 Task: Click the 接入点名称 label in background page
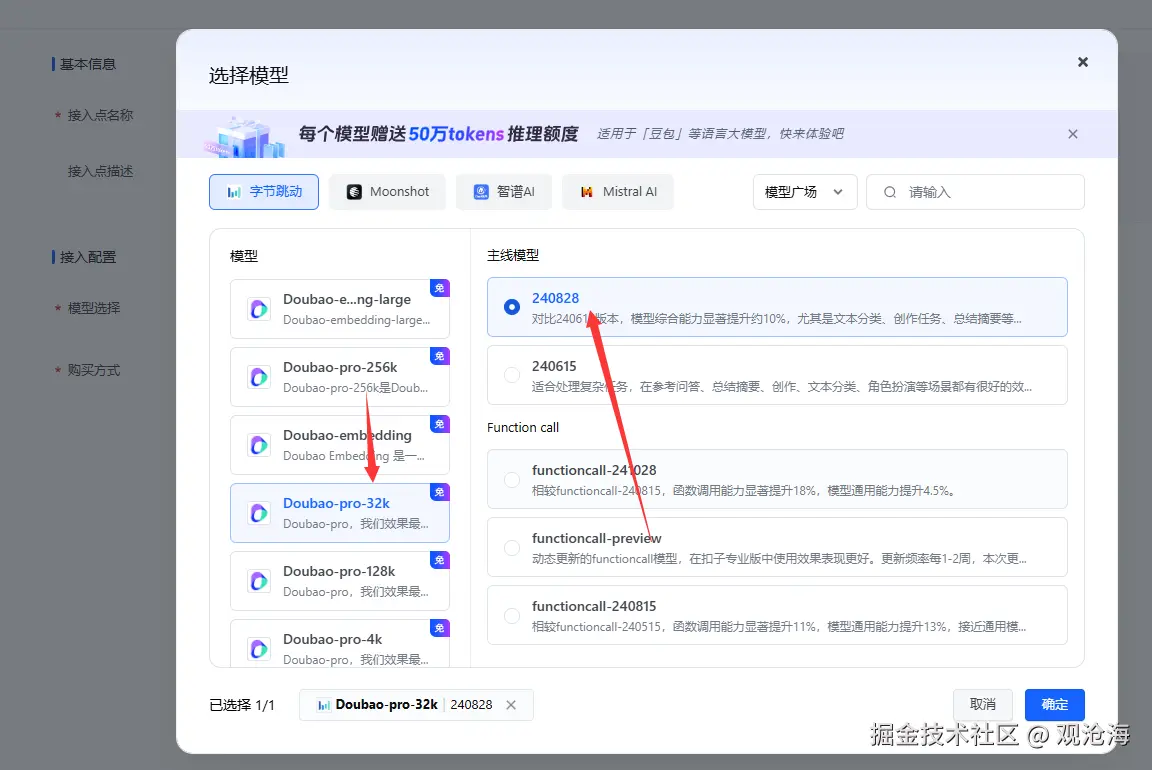pyautogui.click(x=100, y=115)
